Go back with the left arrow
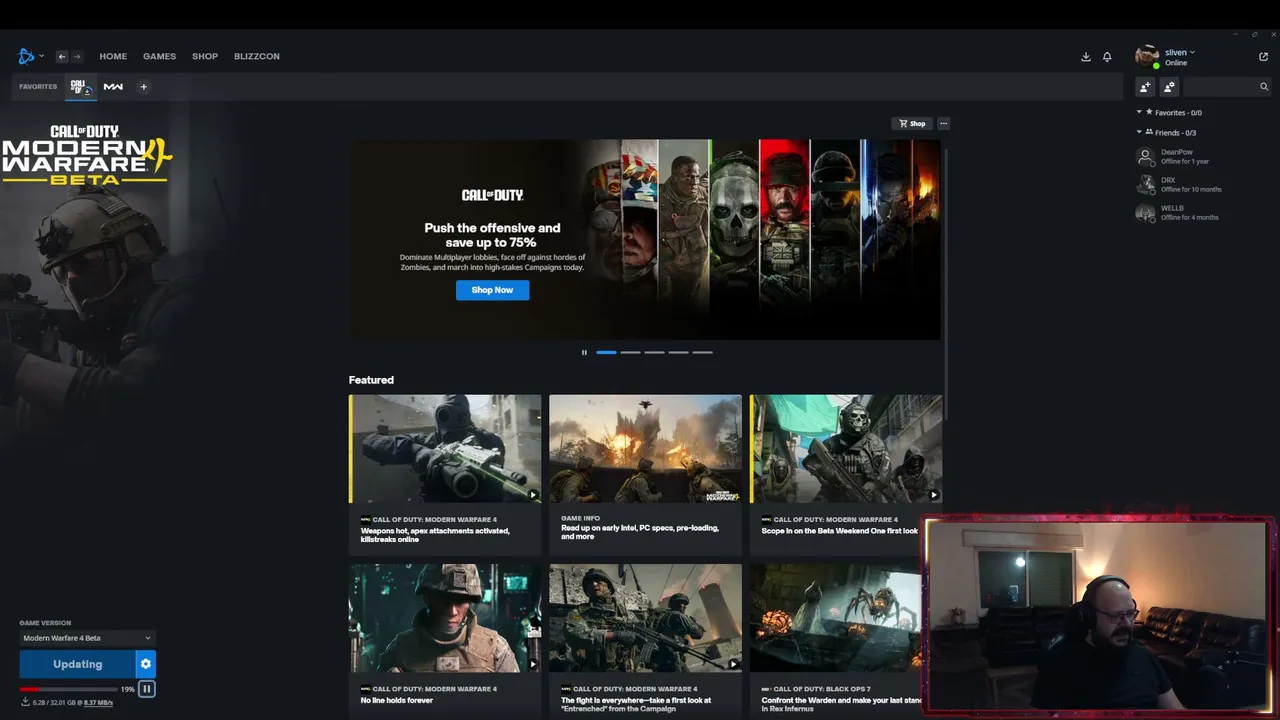The height and width of the screenshot is (720, 1280). [x=61, y=57]
